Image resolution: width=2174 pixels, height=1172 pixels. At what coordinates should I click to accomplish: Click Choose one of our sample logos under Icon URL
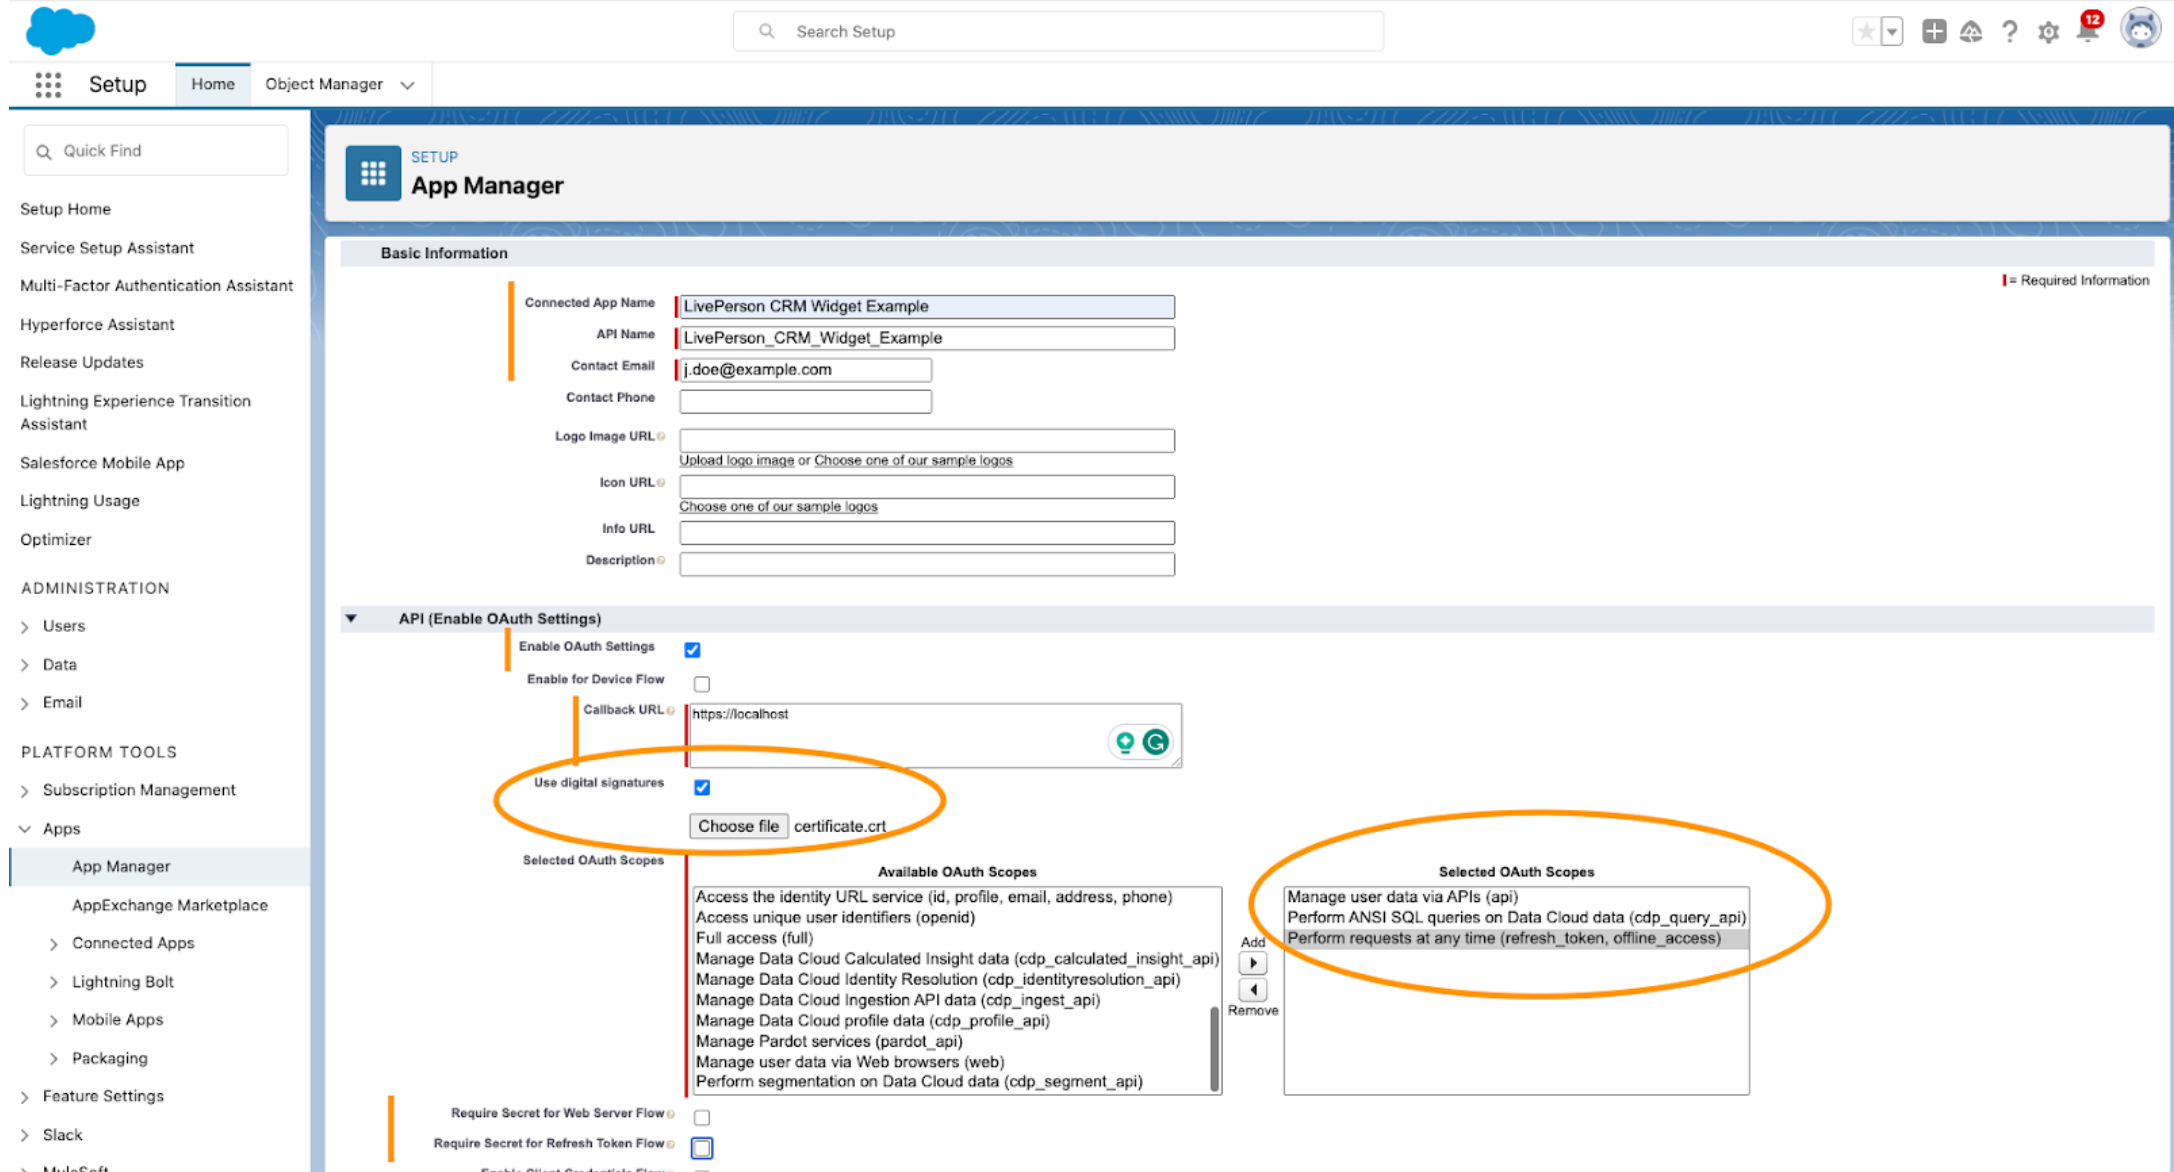(779, 506)
